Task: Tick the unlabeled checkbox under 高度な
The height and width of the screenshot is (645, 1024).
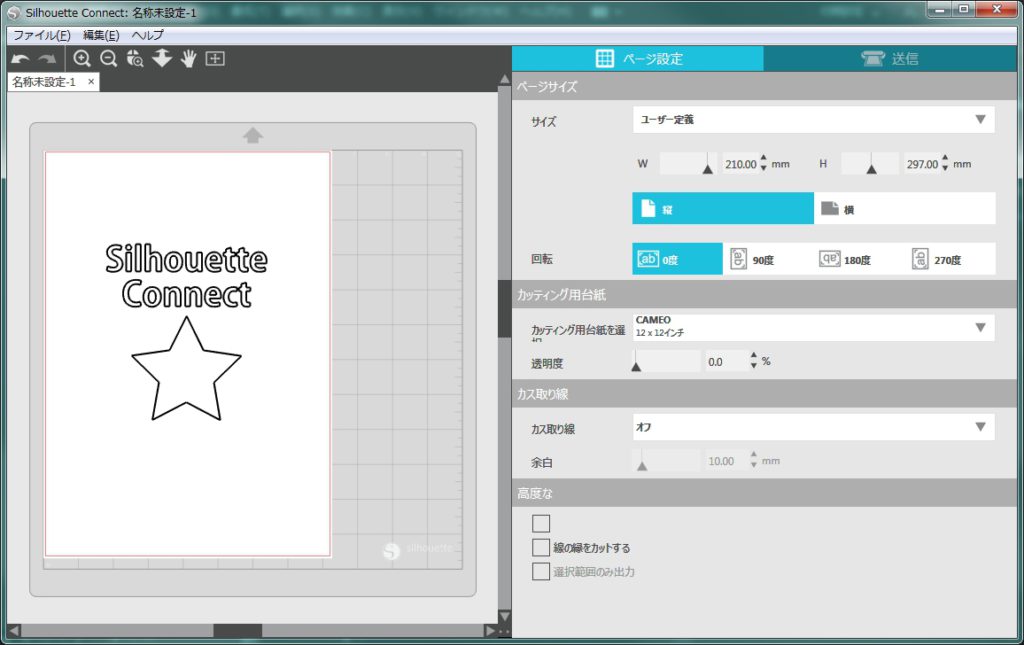Action: (541, 524)
